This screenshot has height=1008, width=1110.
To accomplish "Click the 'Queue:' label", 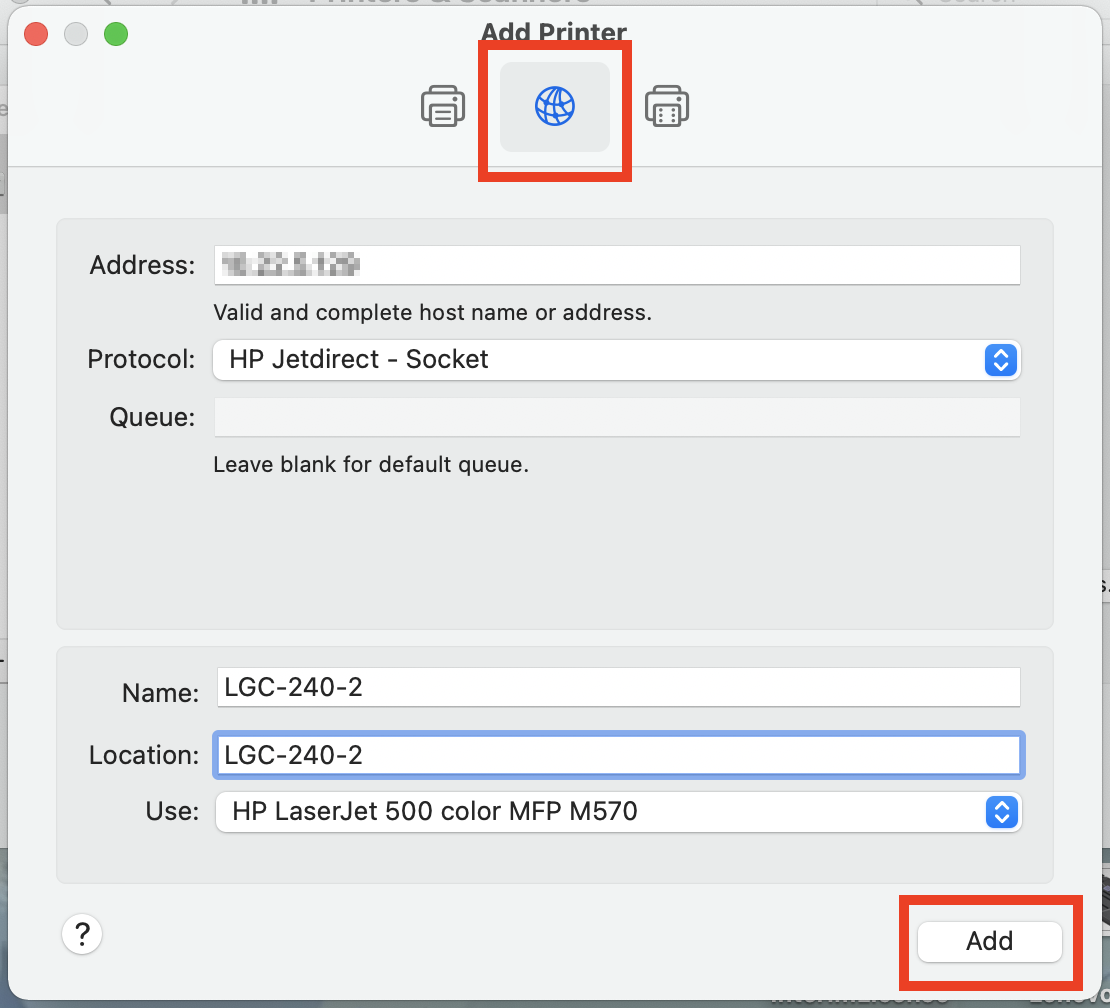I will point(152,418).
